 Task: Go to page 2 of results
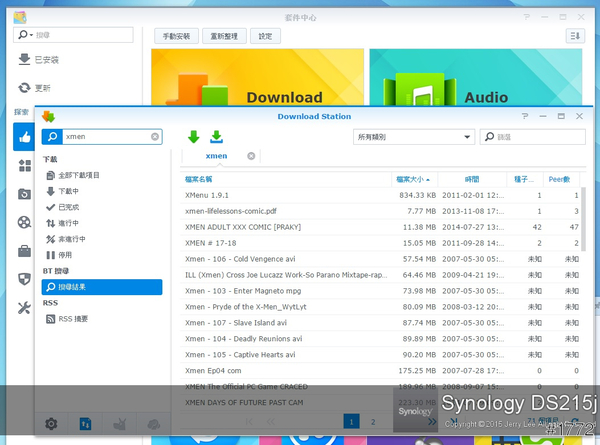373,423
